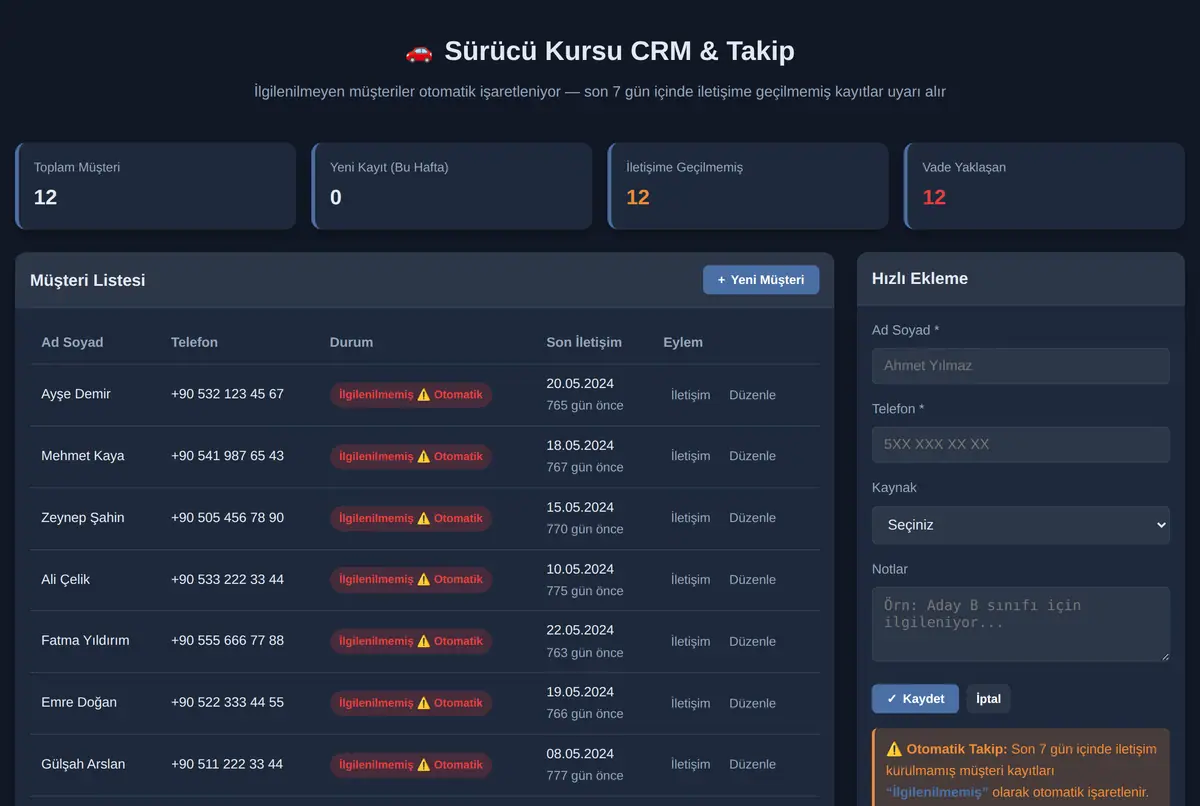Viewport: 1200px width, 806px height.
Task: Click the name Ali Çelik
Action: pos(65,580)
